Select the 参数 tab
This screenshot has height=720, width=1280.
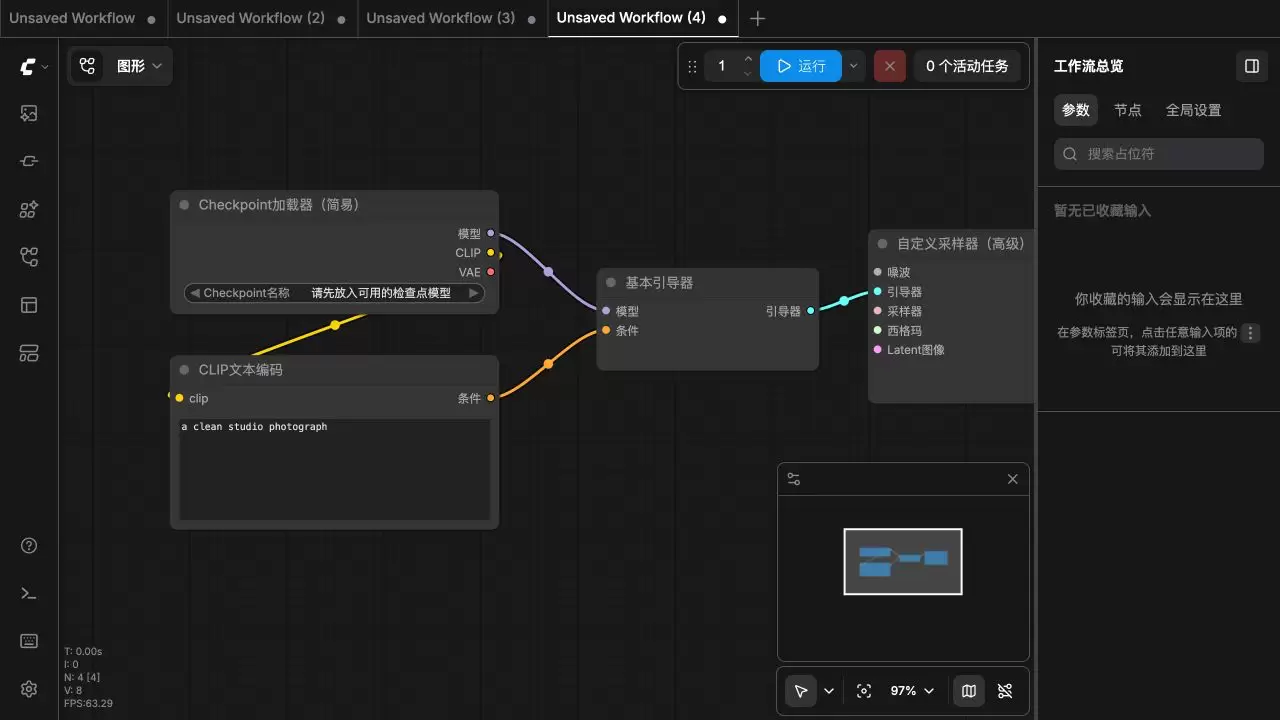point(1076,110)
